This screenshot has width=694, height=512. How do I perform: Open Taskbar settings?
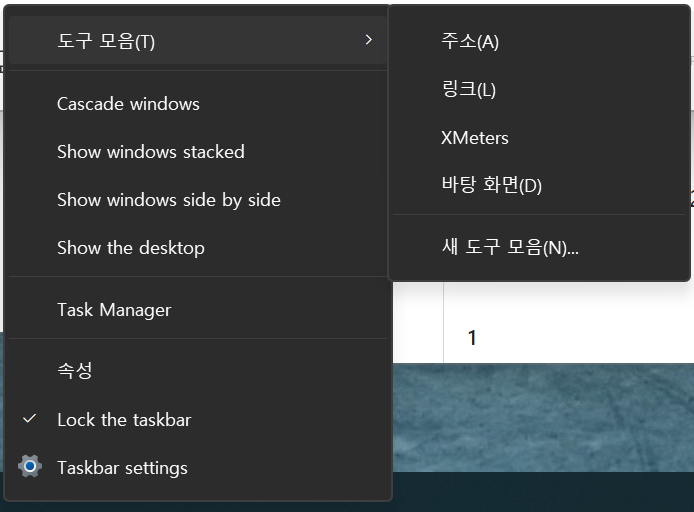click(197, 467)
